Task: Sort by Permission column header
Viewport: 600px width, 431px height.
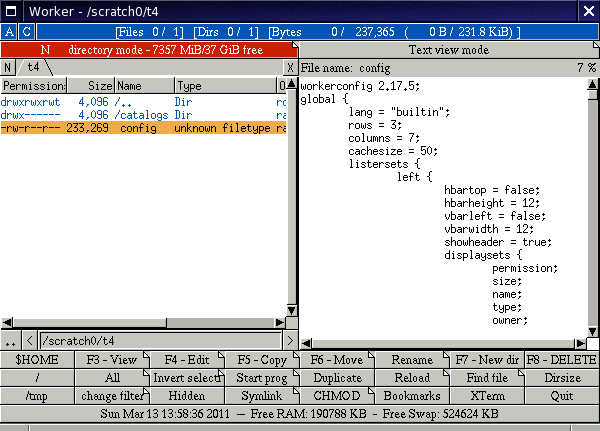Action: point(34,86)
